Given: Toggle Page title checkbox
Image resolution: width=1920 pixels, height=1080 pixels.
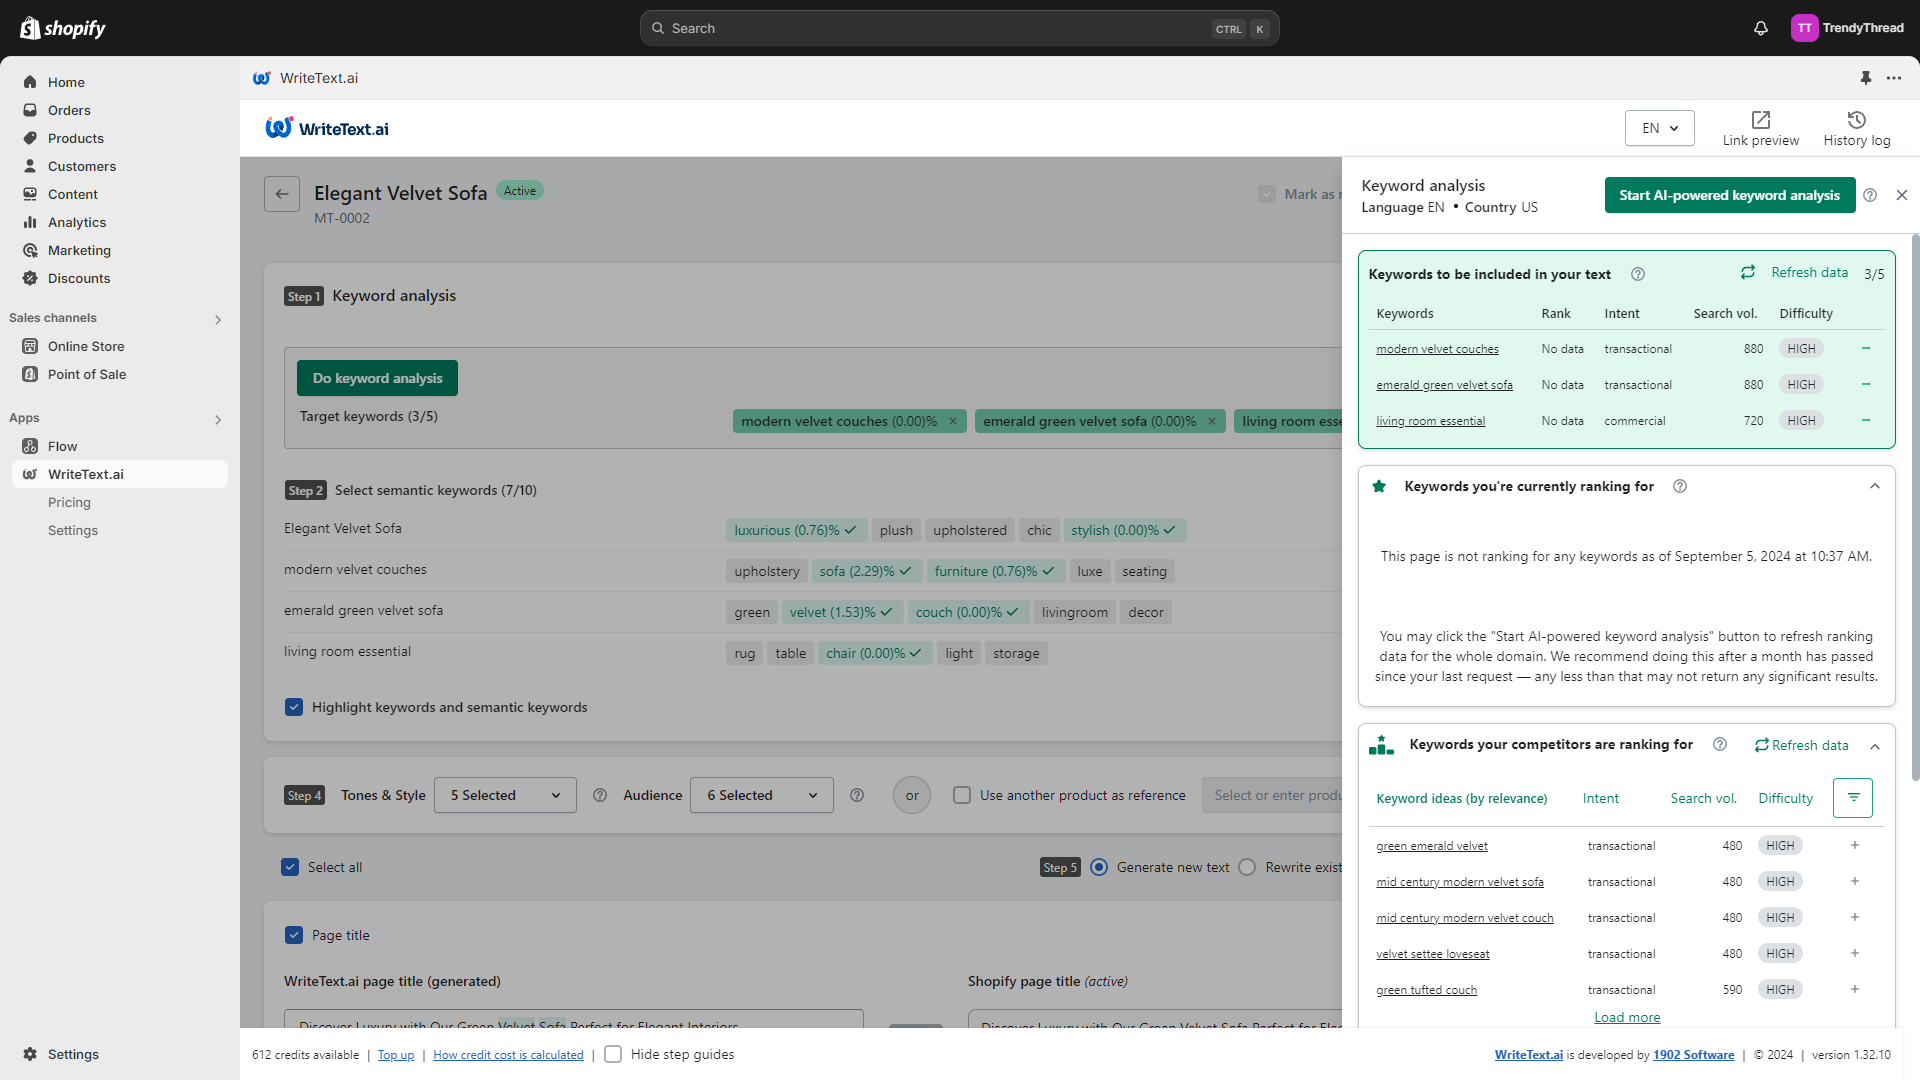Looking at the screenshot, I should pyautogui.click(x=294, y=935).
